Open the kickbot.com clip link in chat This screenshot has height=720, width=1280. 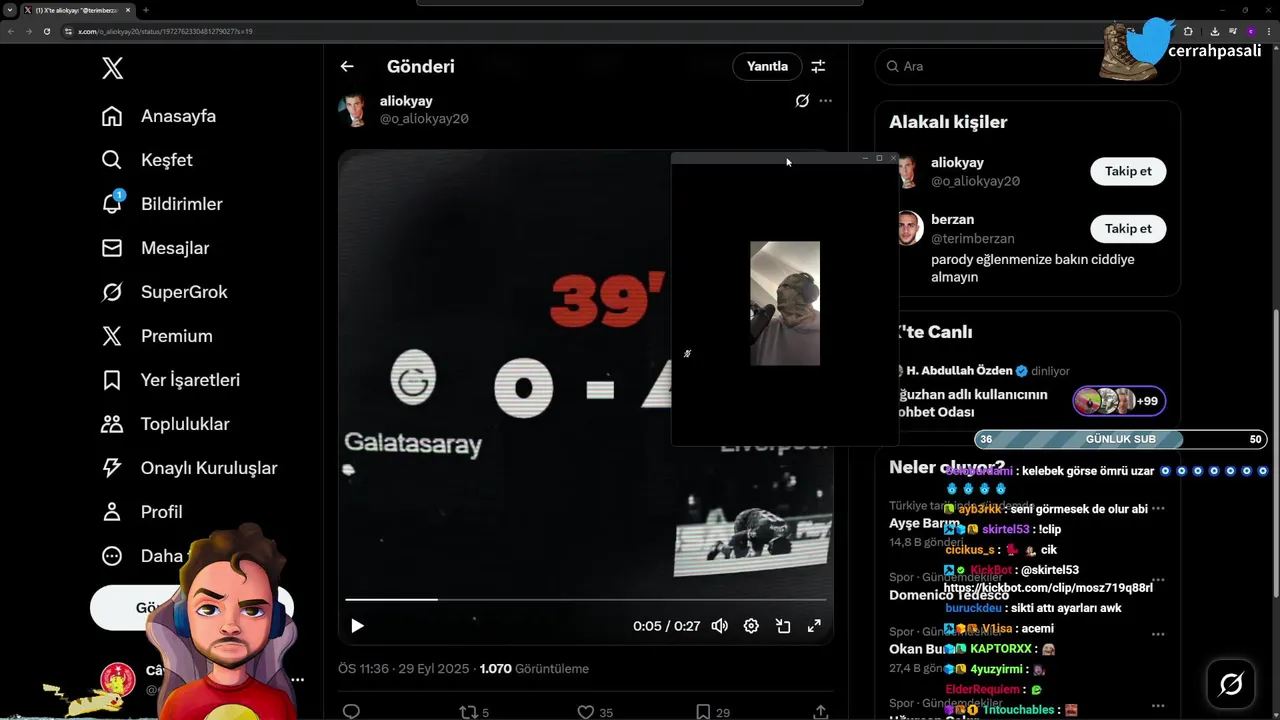pos(1048,588)
